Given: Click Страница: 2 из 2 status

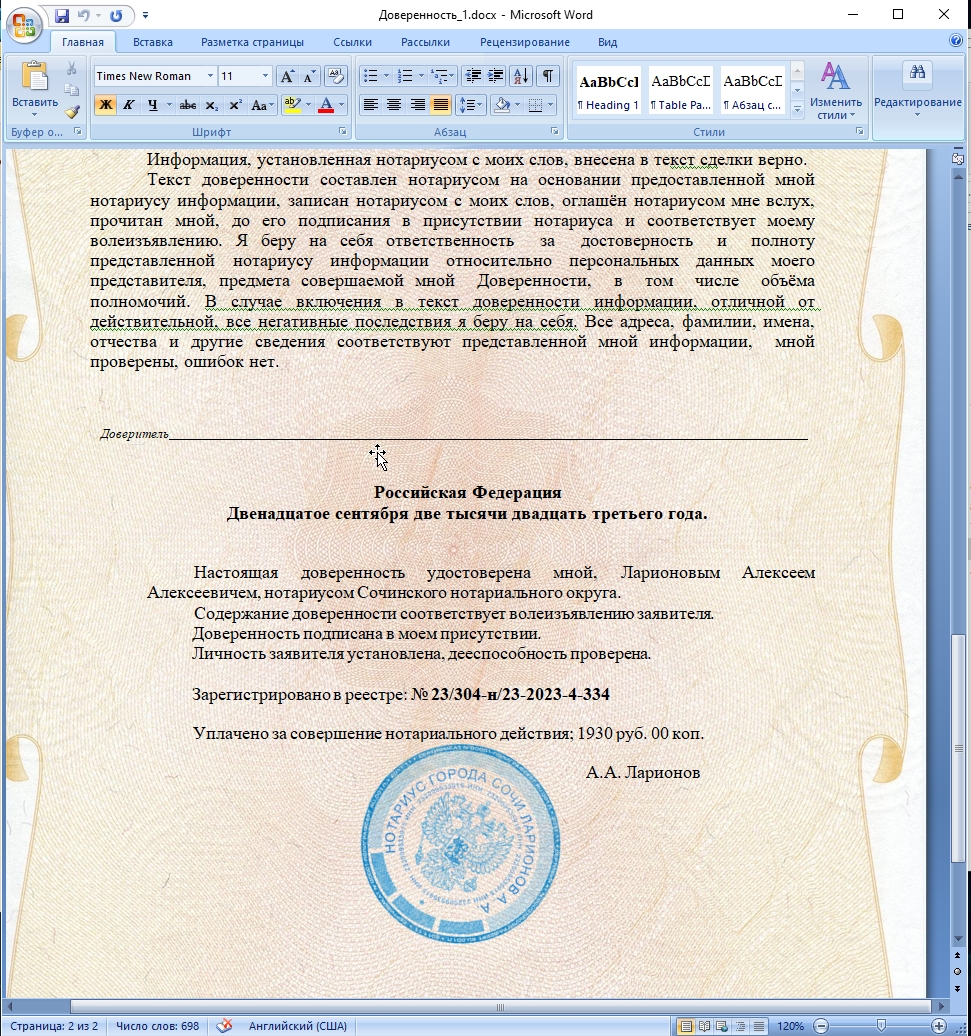Looking at the screenshot, I should tap(54, 1026).
